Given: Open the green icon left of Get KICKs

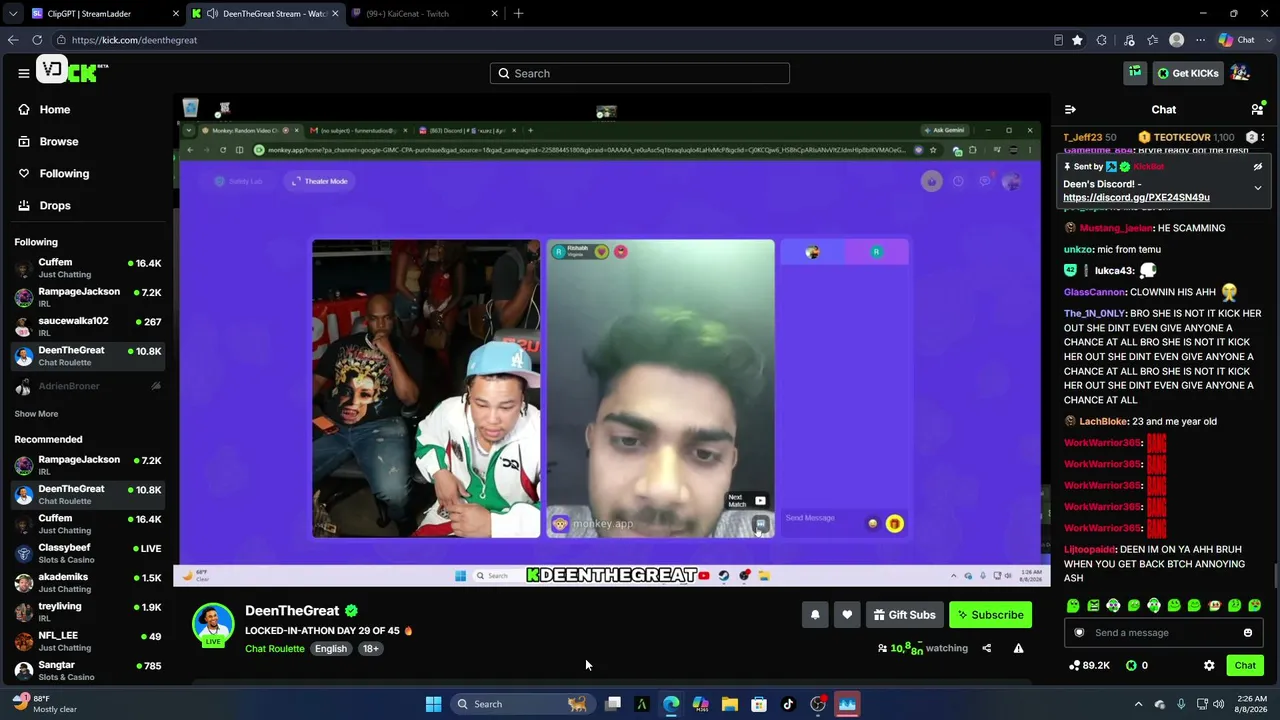Looking at the screenshot, I should [x=1135, y=73].
